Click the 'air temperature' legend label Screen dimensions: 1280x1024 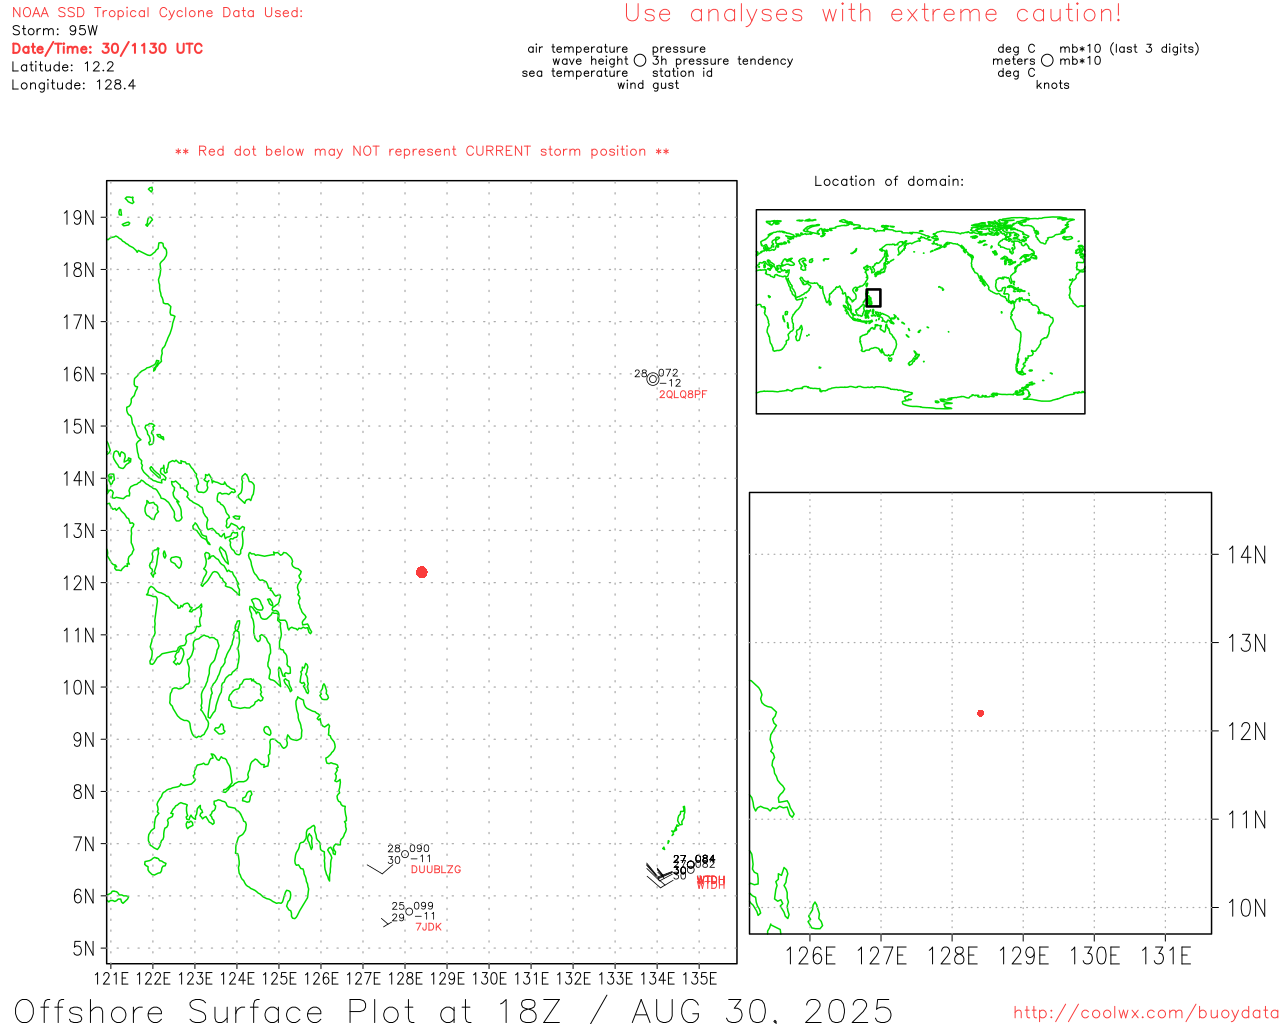[x=578, y=49]
